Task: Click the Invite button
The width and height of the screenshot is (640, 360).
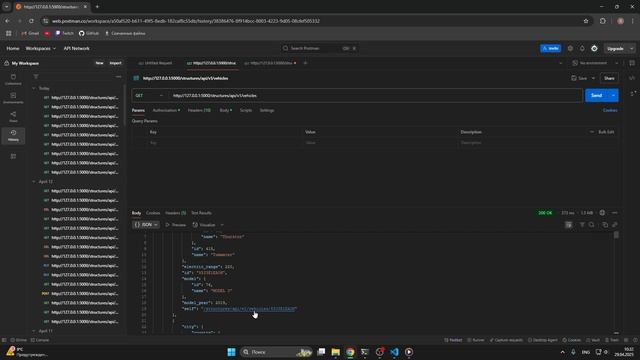Action: tap(551, 48)
